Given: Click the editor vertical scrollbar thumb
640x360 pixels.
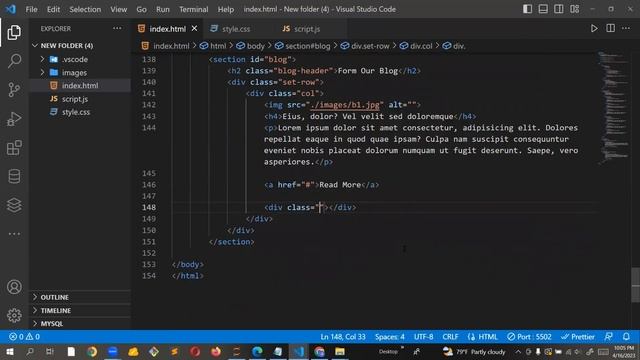Looking at the screenshot, I should (x=636, y=284).
